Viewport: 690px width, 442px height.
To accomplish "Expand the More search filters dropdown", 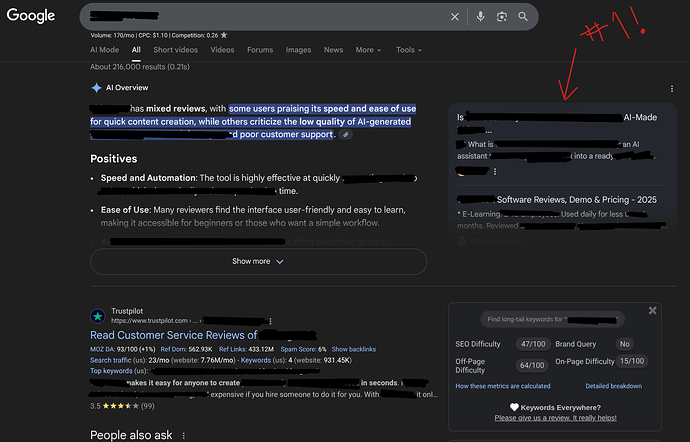I will pyautogui.click(x=369, y=50).
